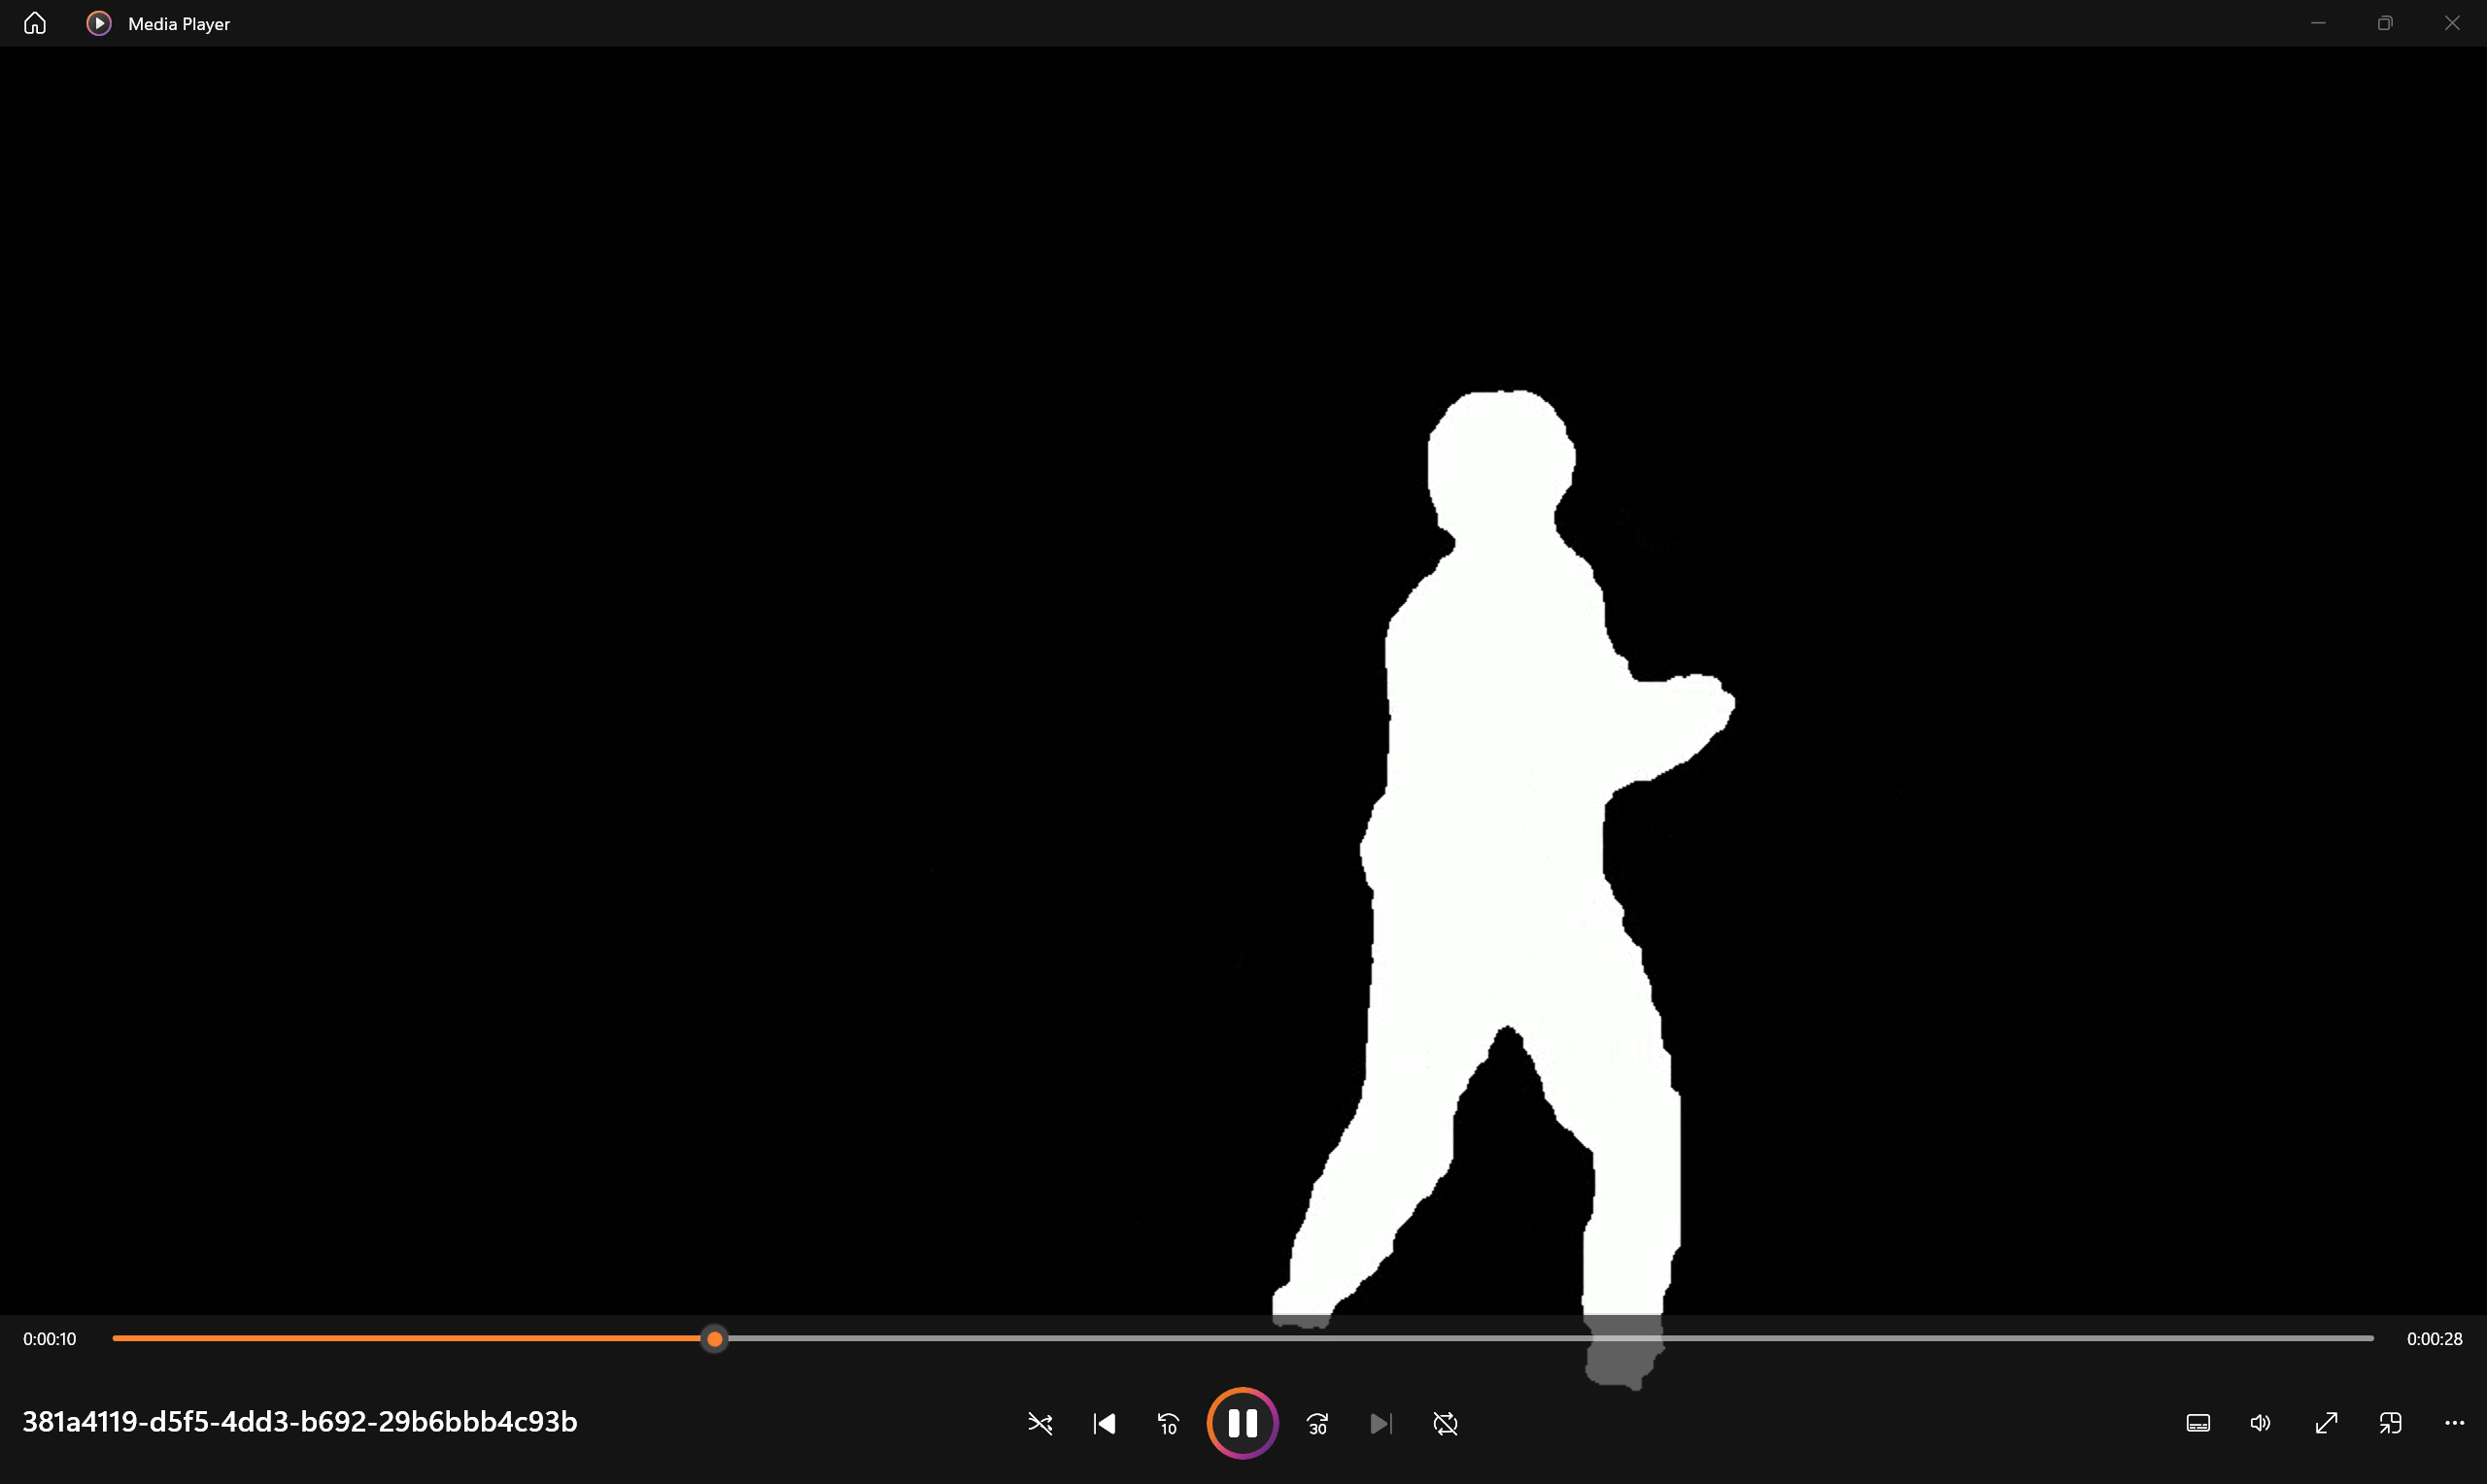Go to the previous track
Viewport: 2487px width, 1484px height.
point(1104,1423)
